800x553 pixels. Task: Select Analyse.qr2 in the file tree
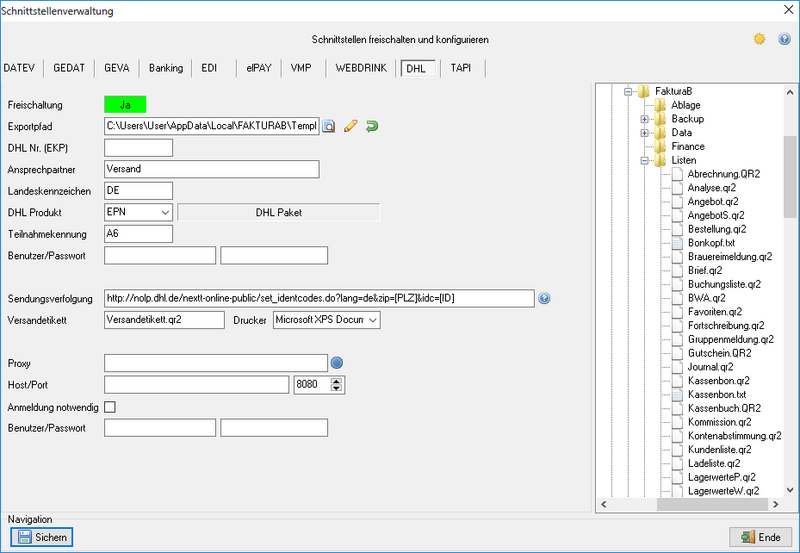coord(711,188)
